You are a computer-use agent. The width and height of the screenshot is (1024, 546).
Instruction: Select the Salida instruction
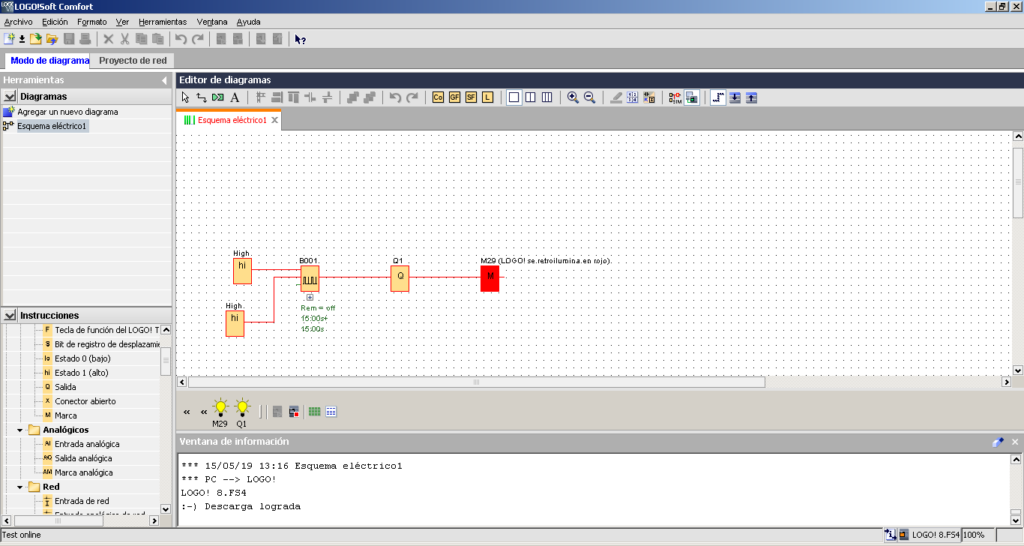(65, 387)
